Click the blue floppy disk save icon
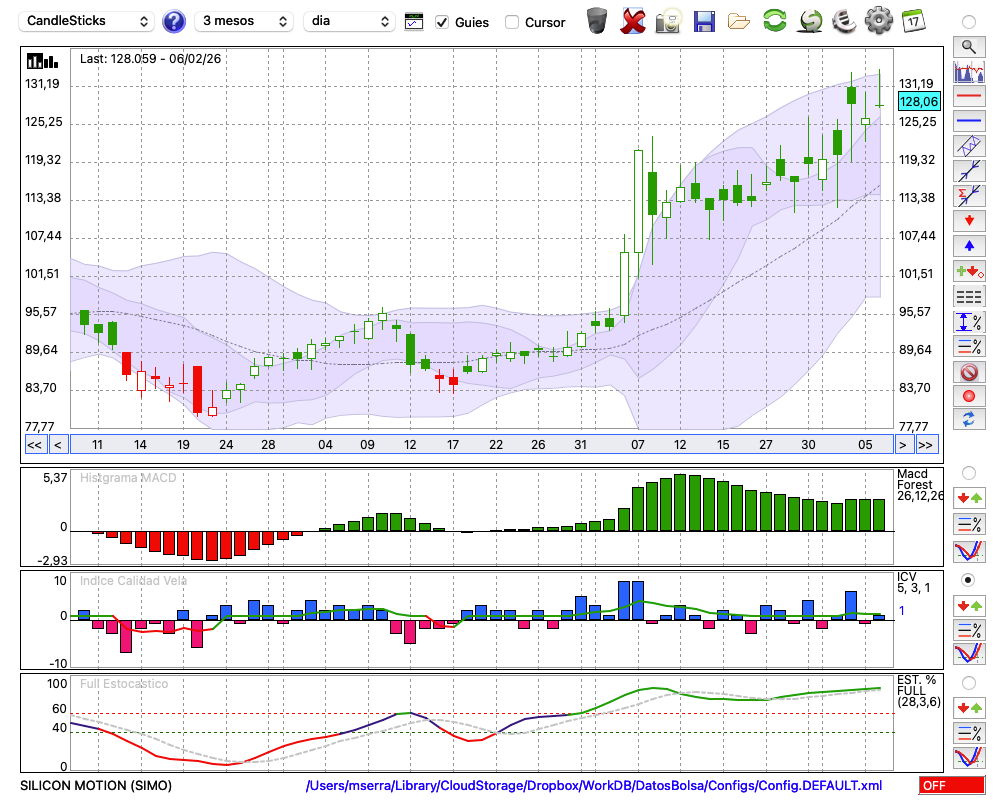The height and width of the screenshot is (800, 1000). coord(704,20)
